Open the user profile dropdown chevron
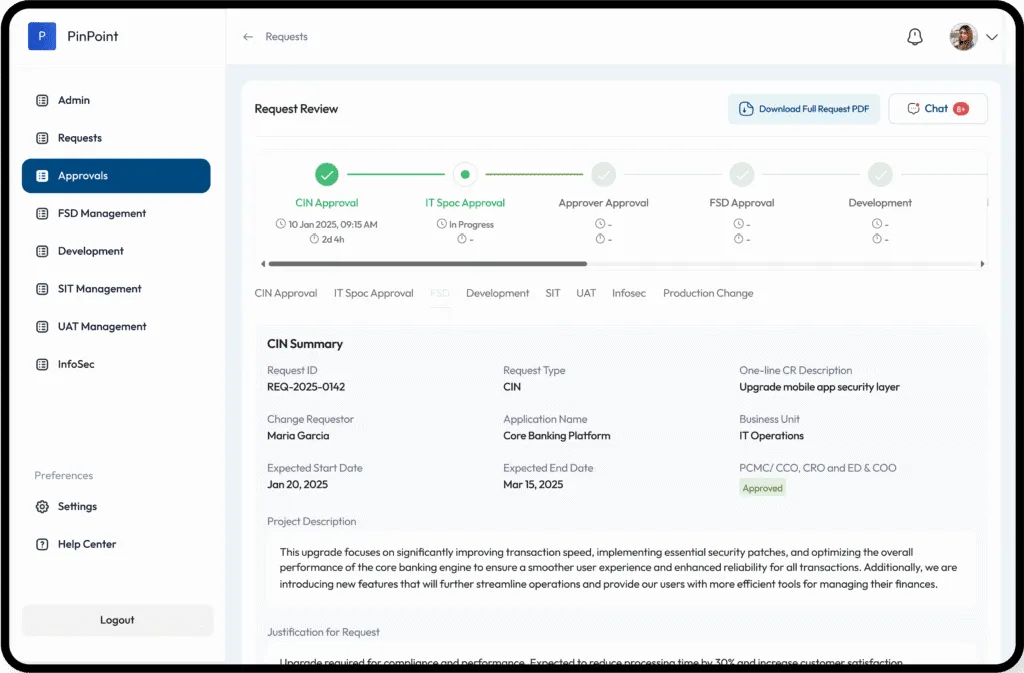The height and width of the screenshot is (673, 1024). tap(992, 37)
